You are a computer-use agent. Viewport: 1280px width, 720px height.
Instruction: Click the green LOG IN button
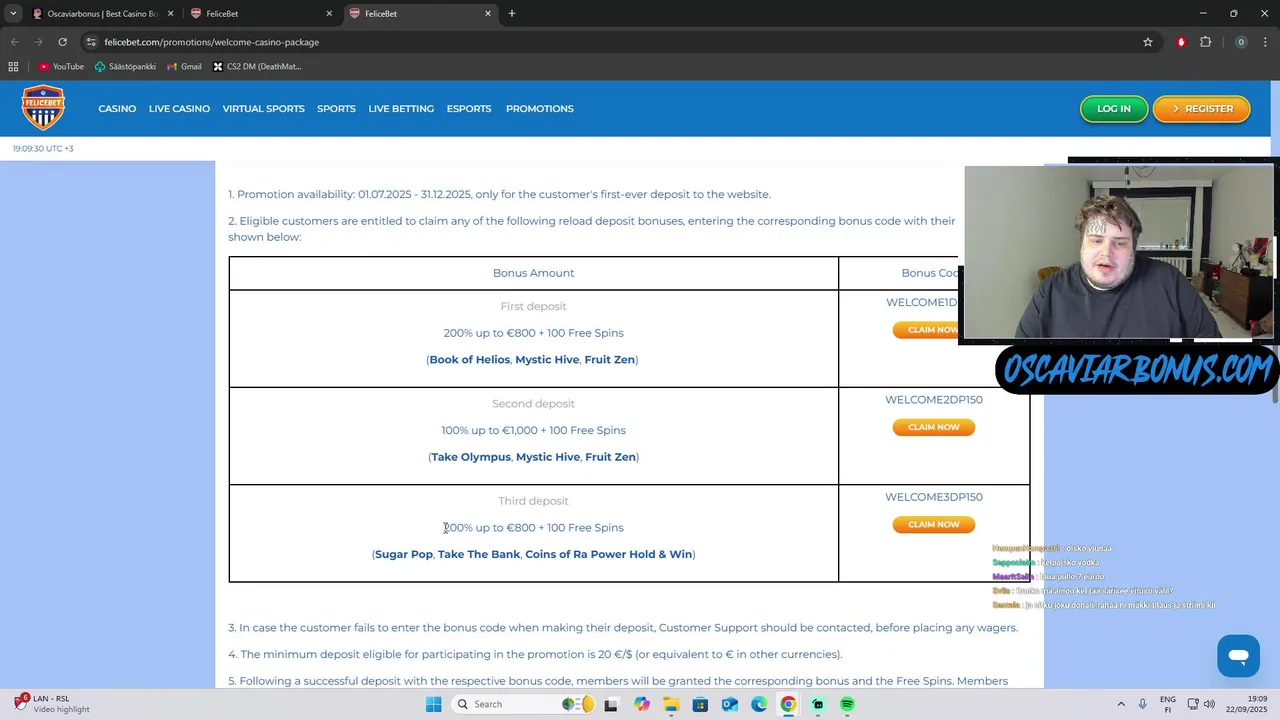pyautogui.click(x=1114, y=108)
